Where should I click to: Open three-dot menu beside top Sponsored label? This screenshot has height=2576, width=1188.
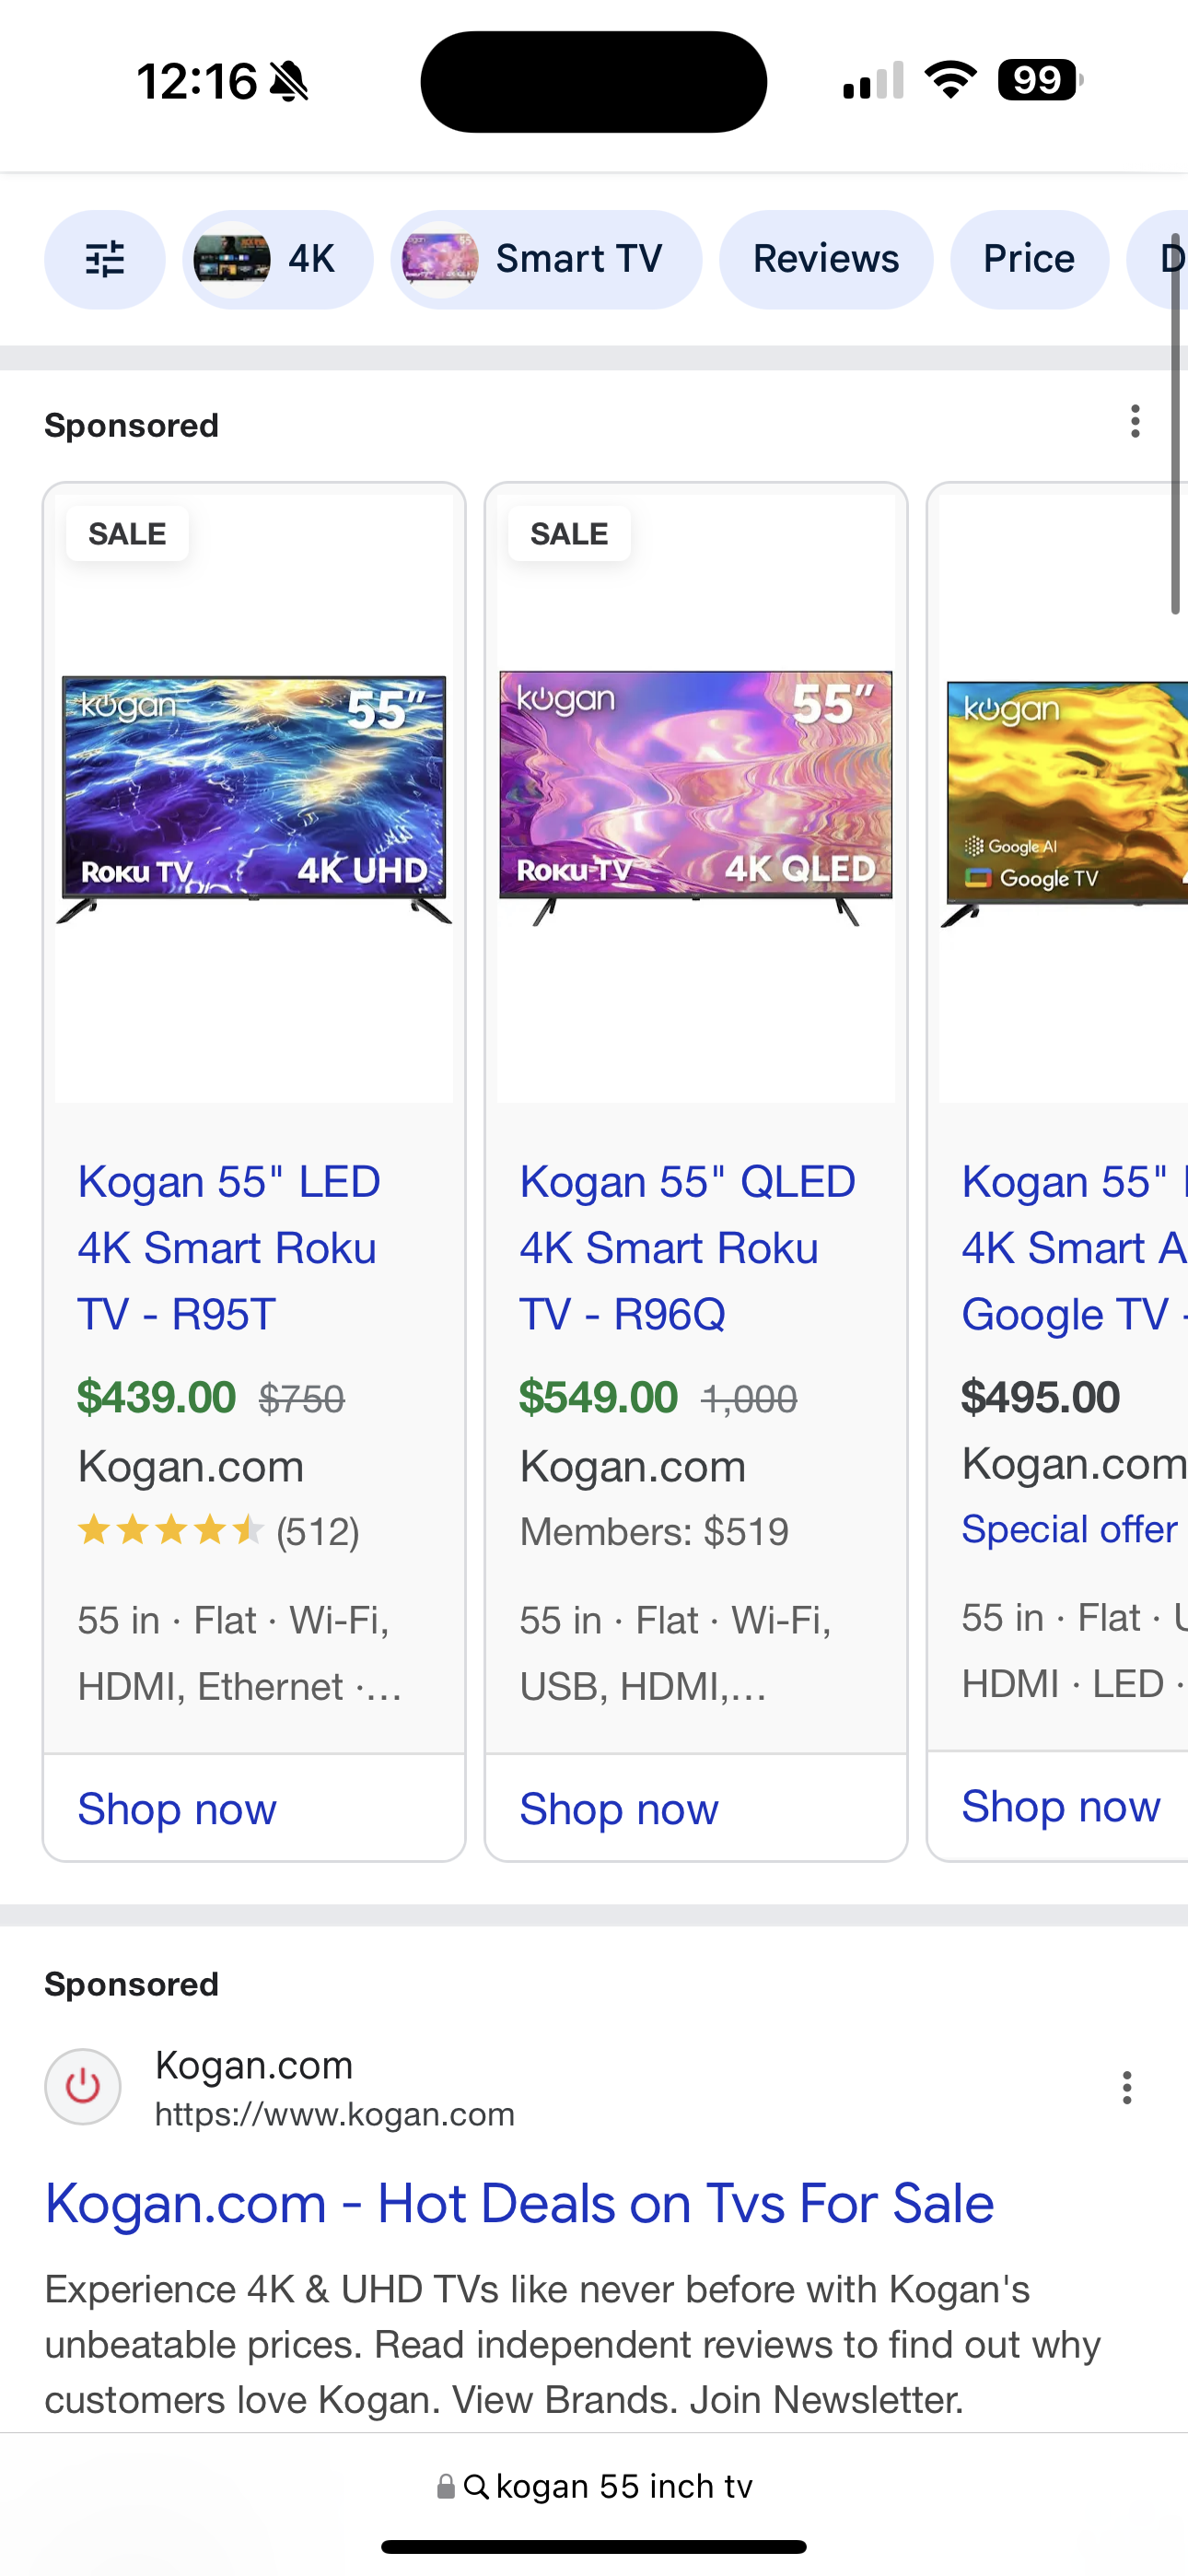coord(1134,422)
